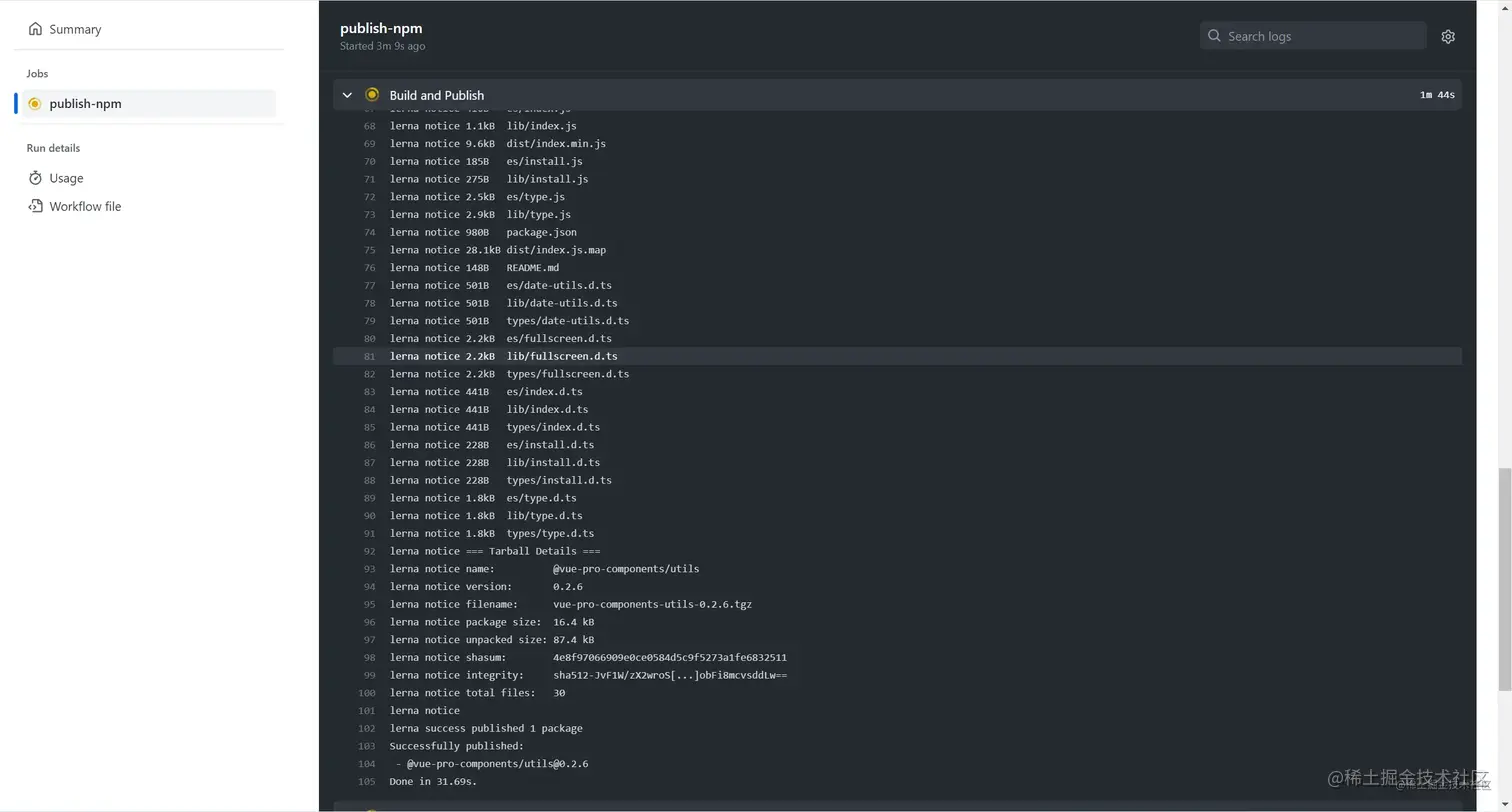This screenshot has height=812, width=1512.
Task: Click line number 98 shasum entry
Action: pos(369,657)
